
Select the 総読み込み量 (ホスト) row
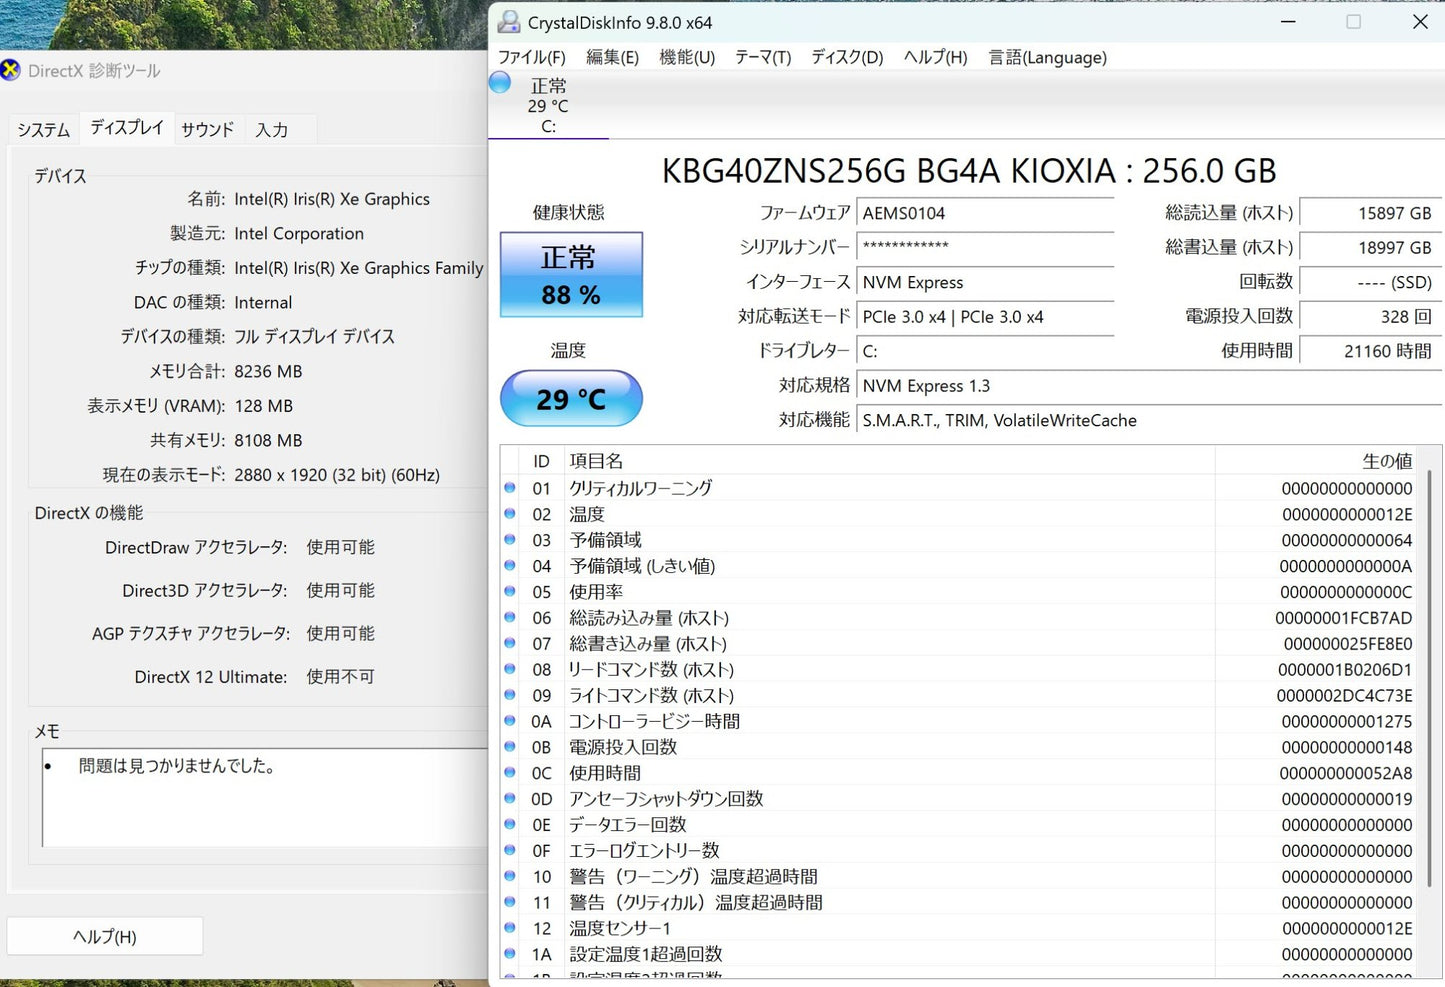click(x=960, y=618)
